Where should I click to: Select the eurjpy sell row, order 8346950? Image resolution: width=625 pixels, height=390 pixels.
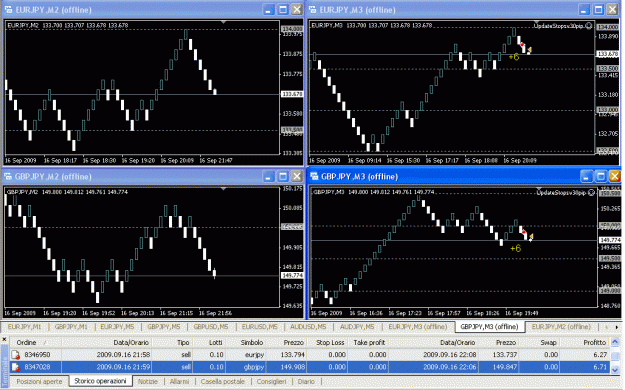[310, 355]
